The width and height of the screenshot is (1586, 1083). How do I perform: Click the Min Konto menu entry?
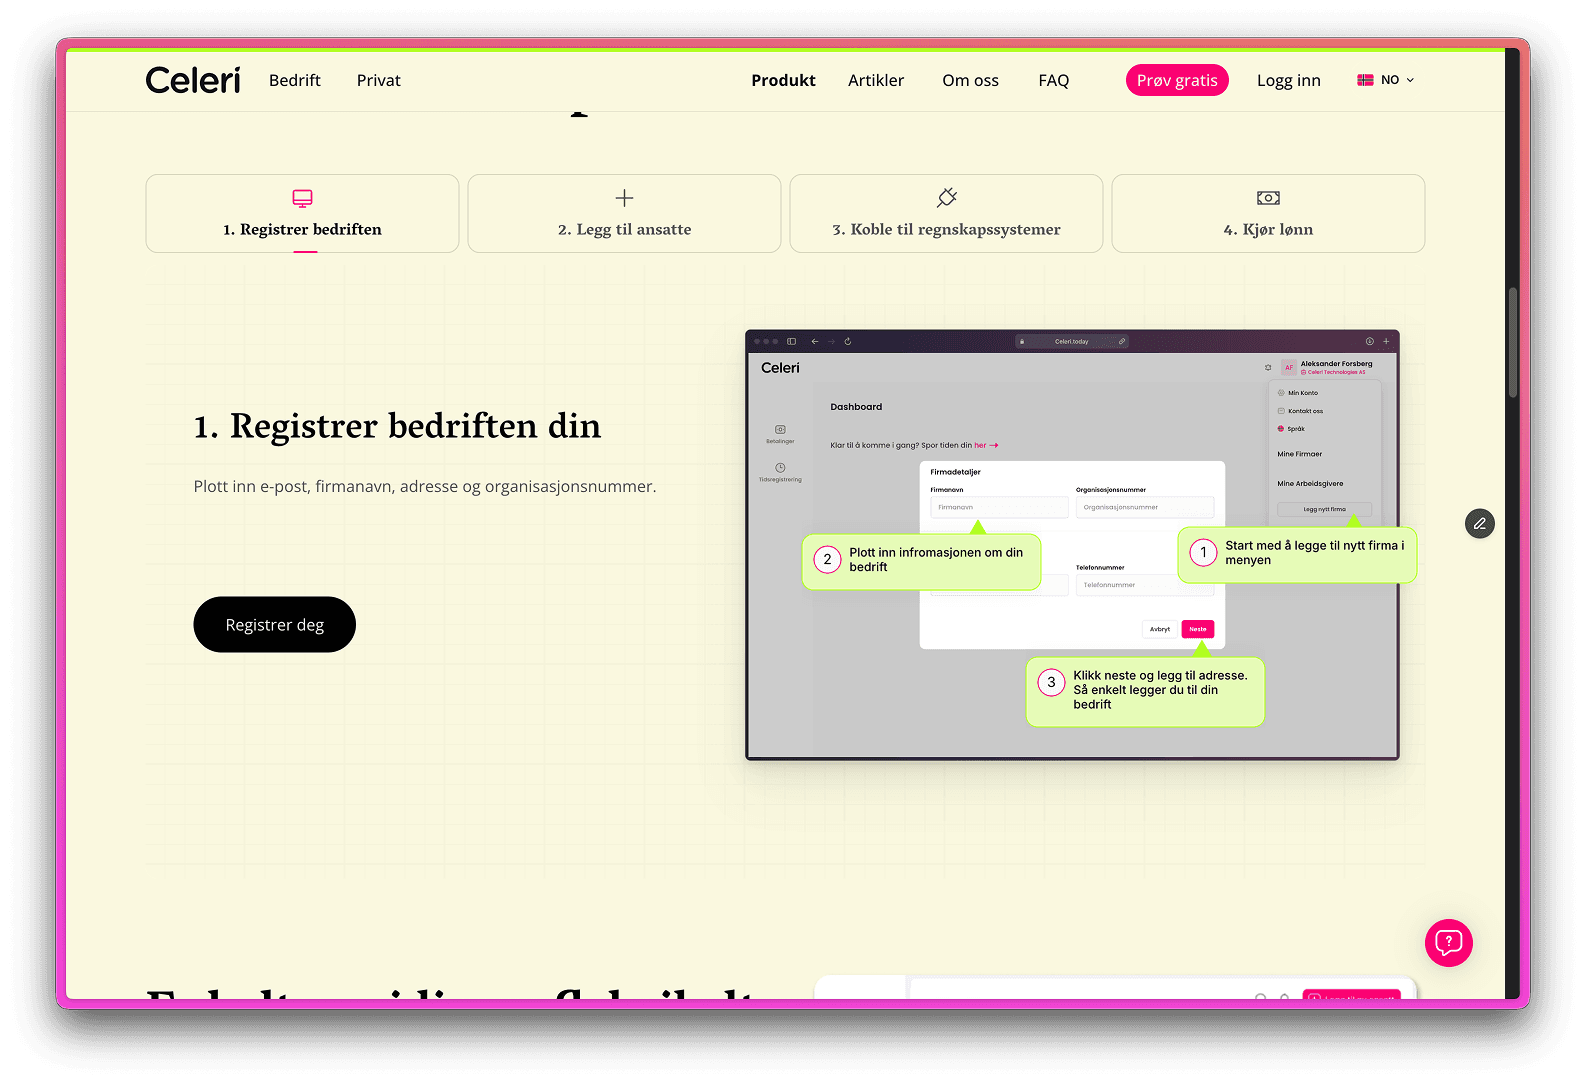1297,393
